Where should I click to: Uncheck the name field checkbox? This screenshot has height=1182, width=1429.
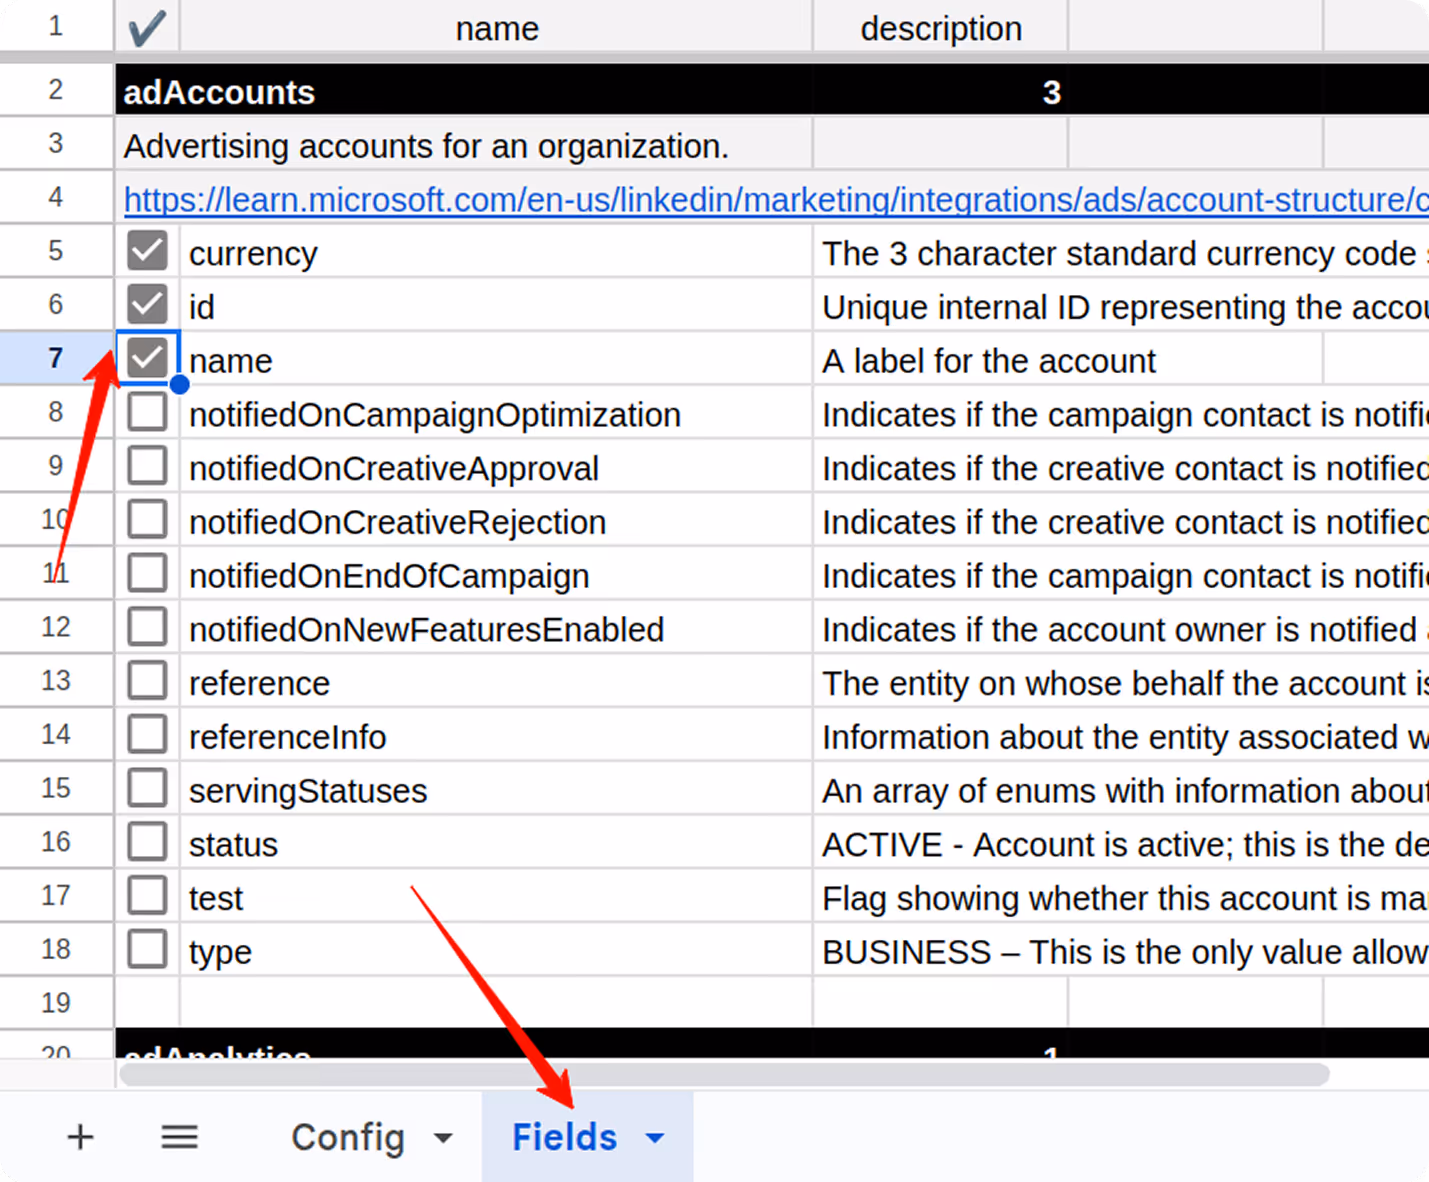(x=146, y=357)
